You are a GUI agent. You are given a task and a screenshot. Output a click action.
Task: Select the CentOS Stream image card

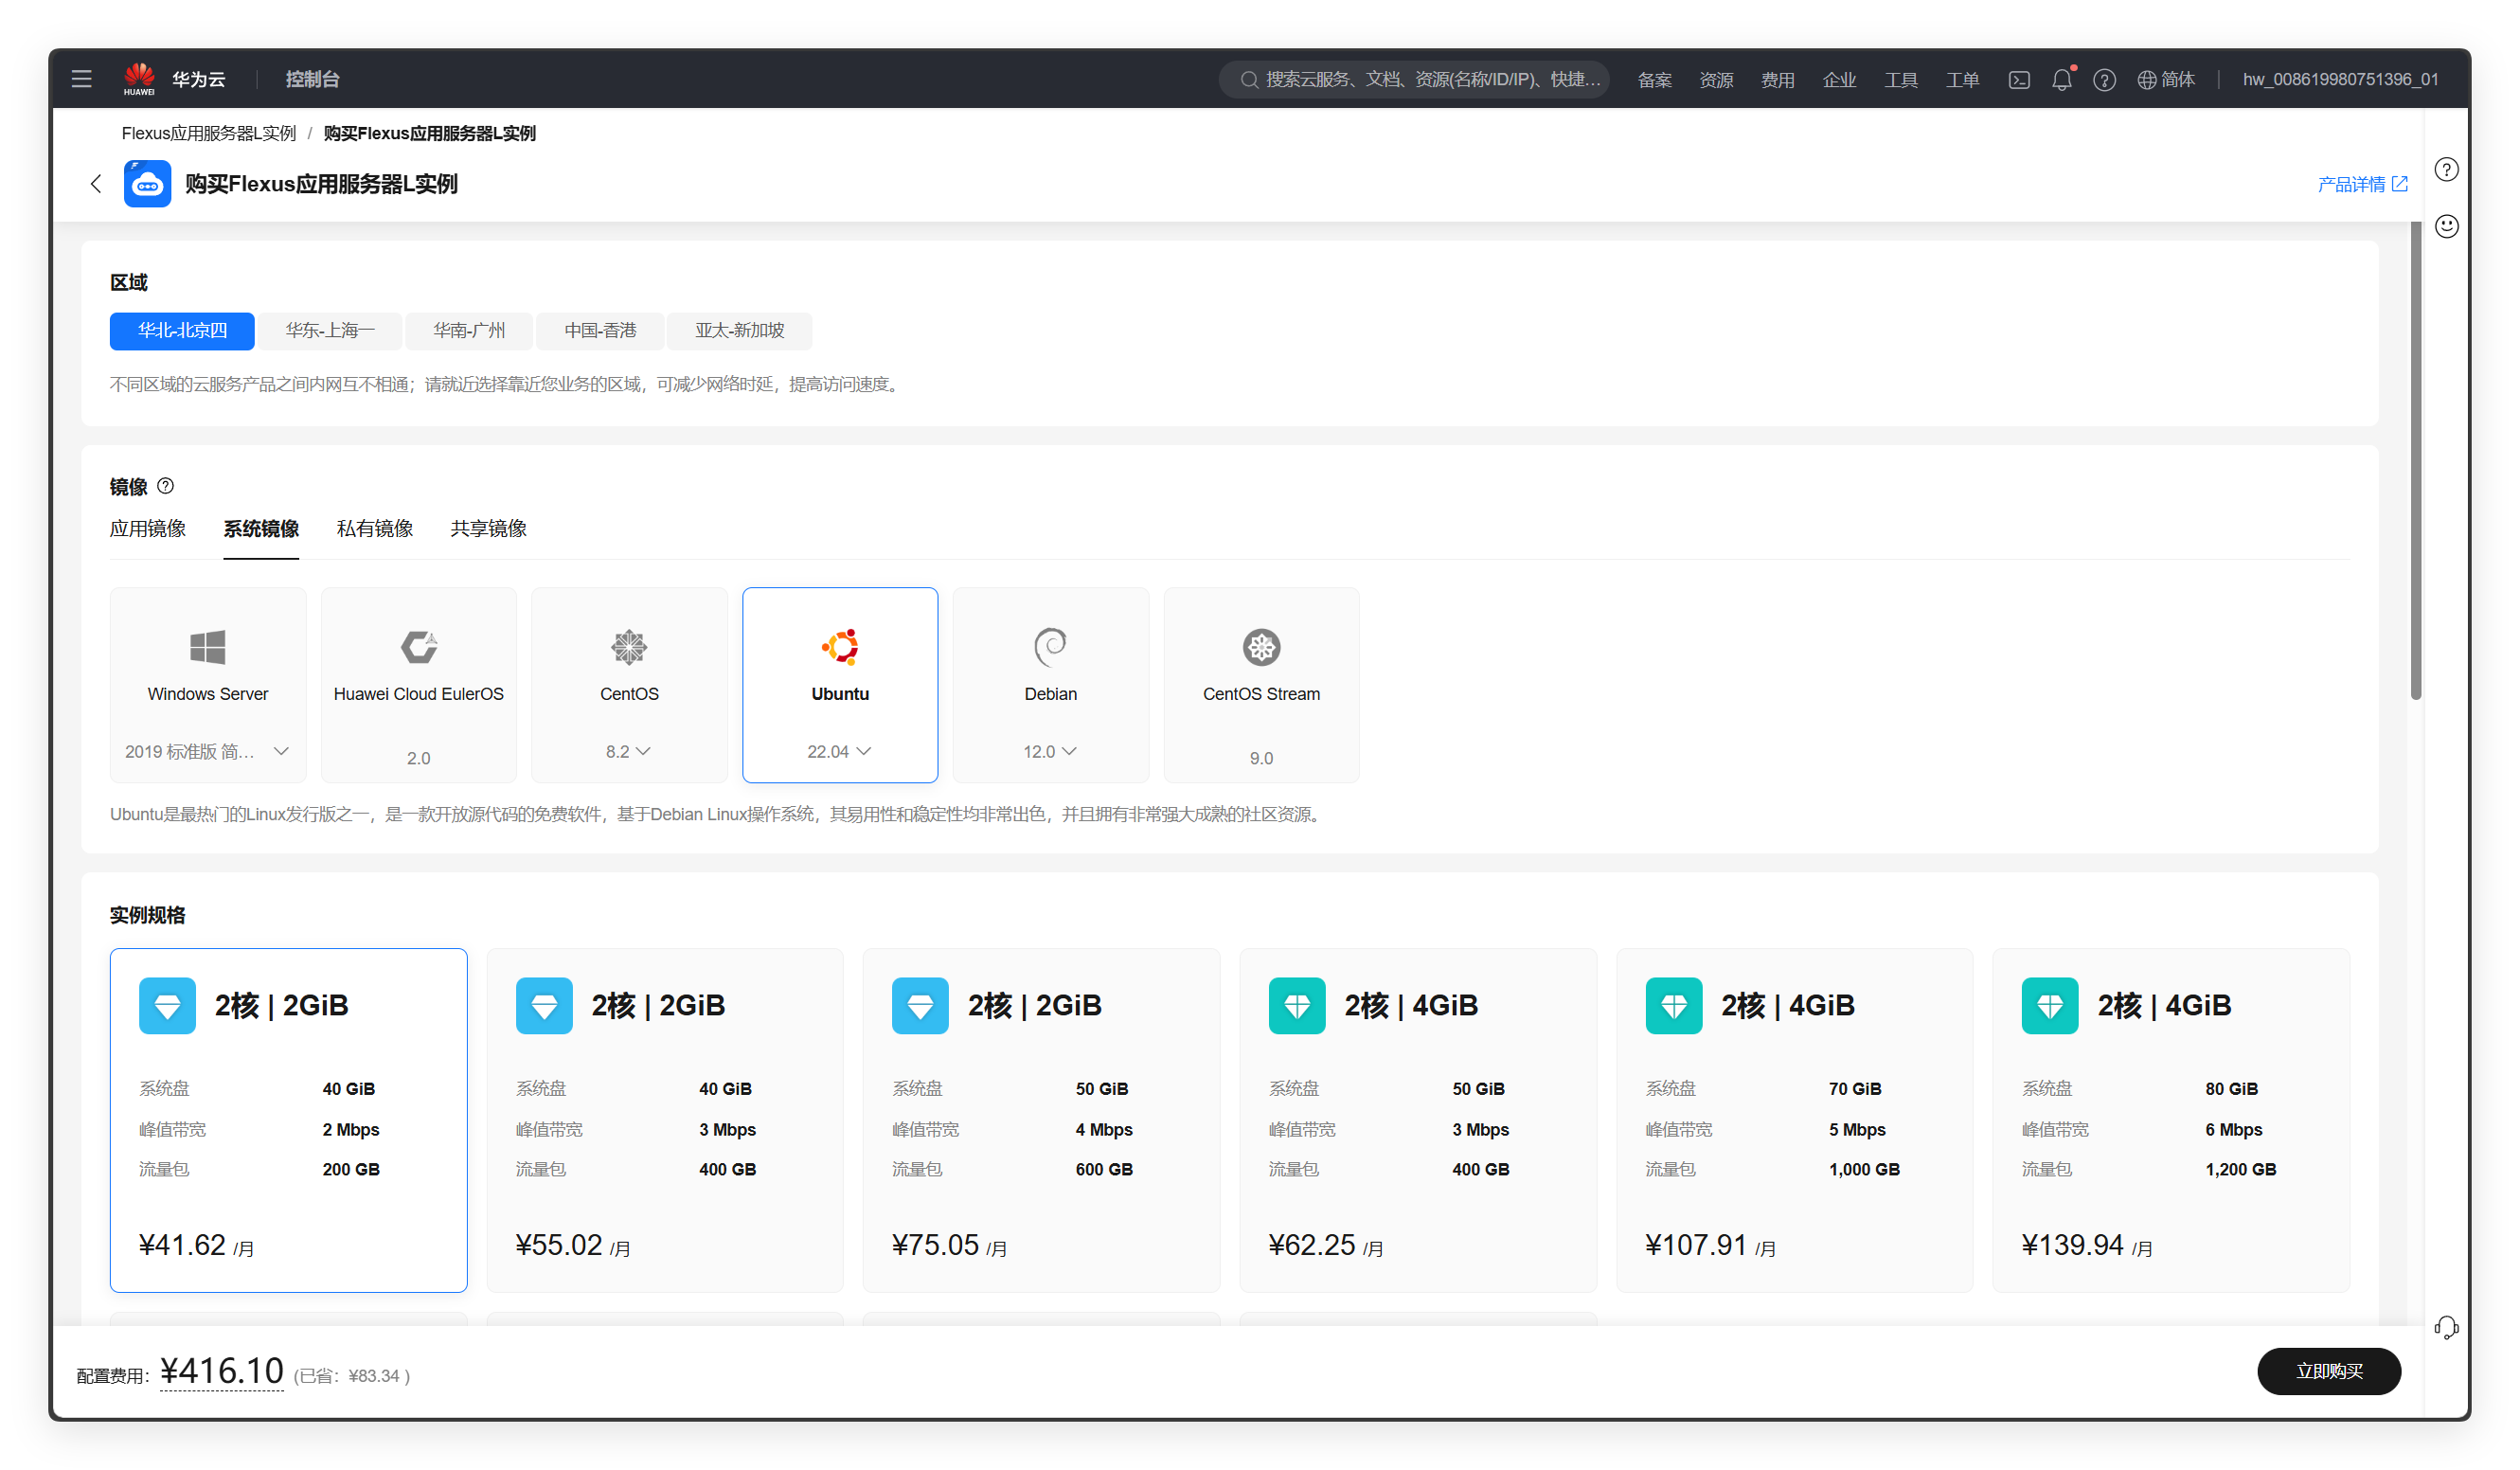(x=1262, y=685)
